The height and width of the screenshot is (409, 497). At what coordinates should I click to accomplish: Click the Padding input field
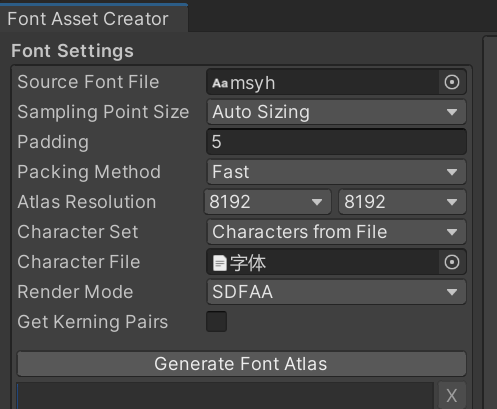click(336, 142)
